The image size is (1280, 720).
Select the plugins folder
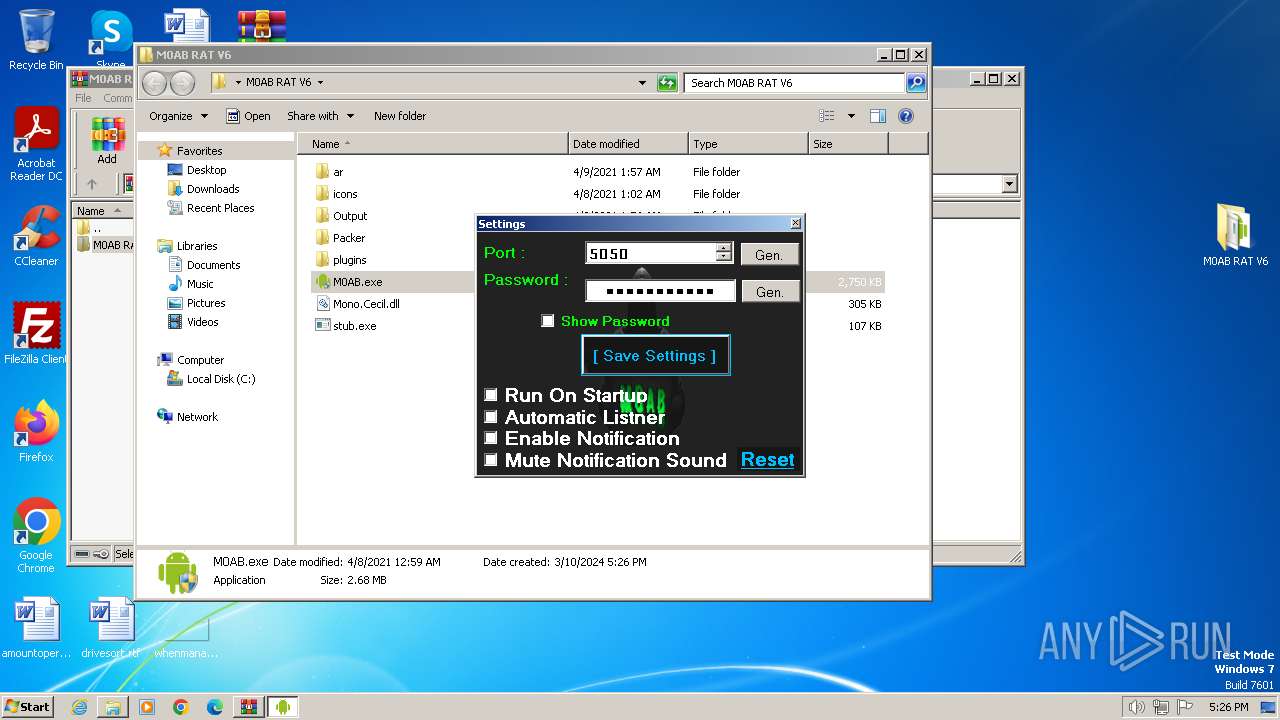point(349,260)
